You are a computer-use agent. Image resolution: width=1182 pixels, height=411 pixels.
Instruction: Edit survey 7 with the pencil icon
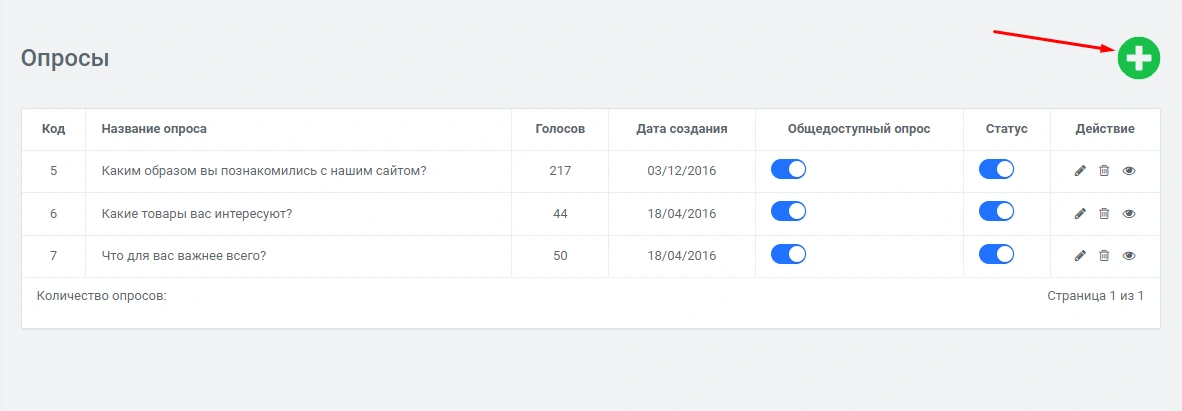(1080, 255)
